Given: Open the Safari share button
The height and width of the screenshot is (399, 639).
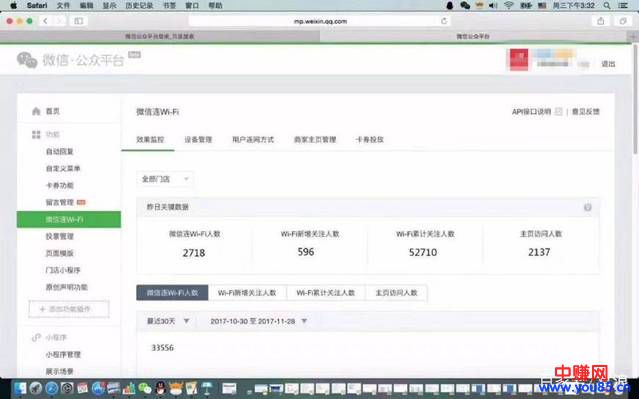Looking at the screenshot, I should (601, 21).
